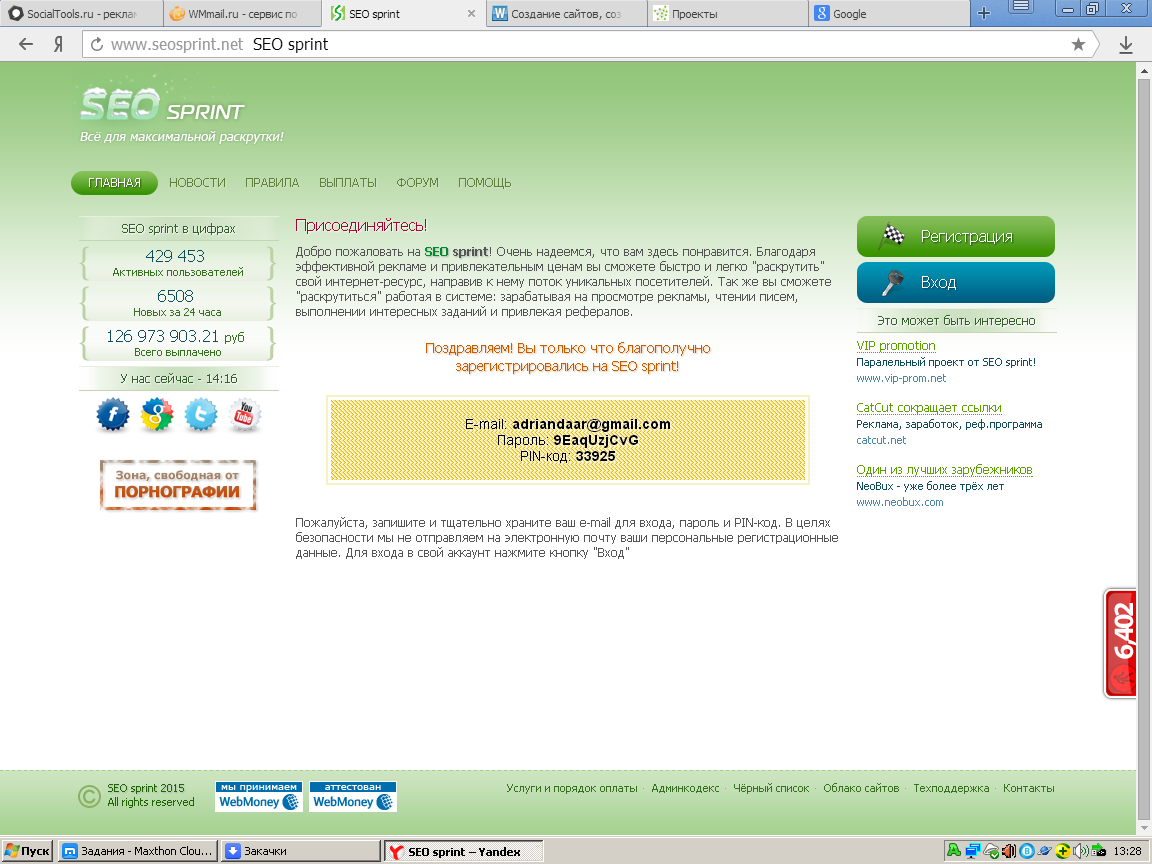
Task: Click the SEO sprint logo
Action: click(x=162, y=104)
